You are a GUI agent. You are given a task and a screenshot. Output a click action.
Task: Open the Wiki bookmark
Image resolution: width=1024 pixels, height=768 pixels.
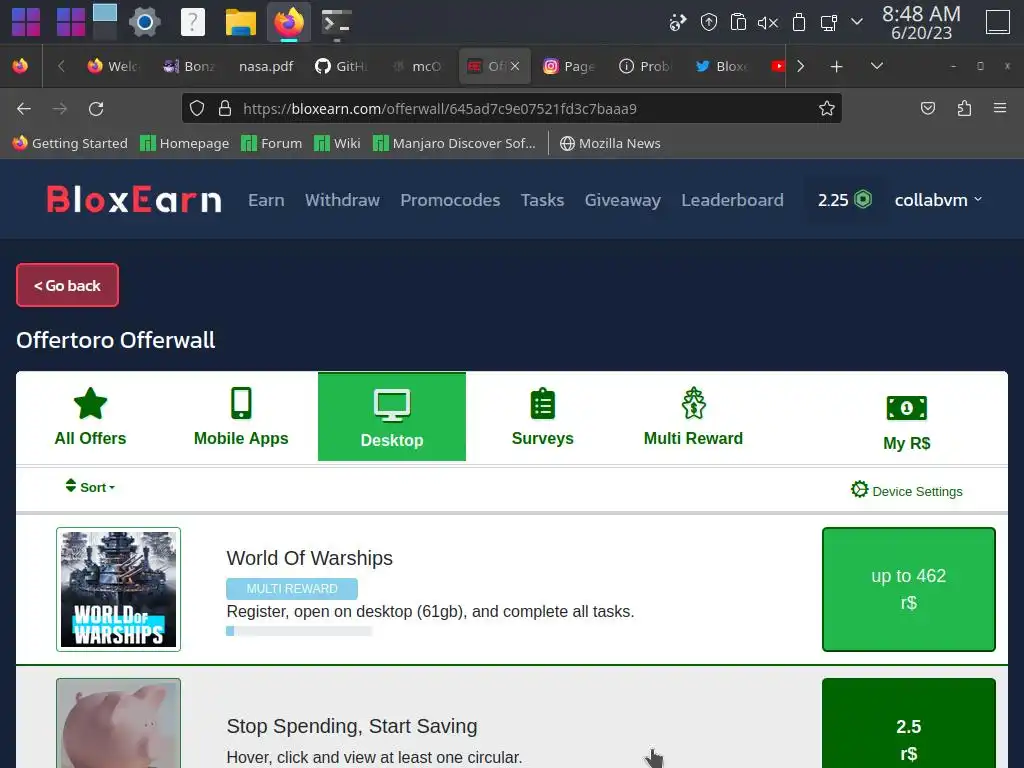(x=337, y=143)
